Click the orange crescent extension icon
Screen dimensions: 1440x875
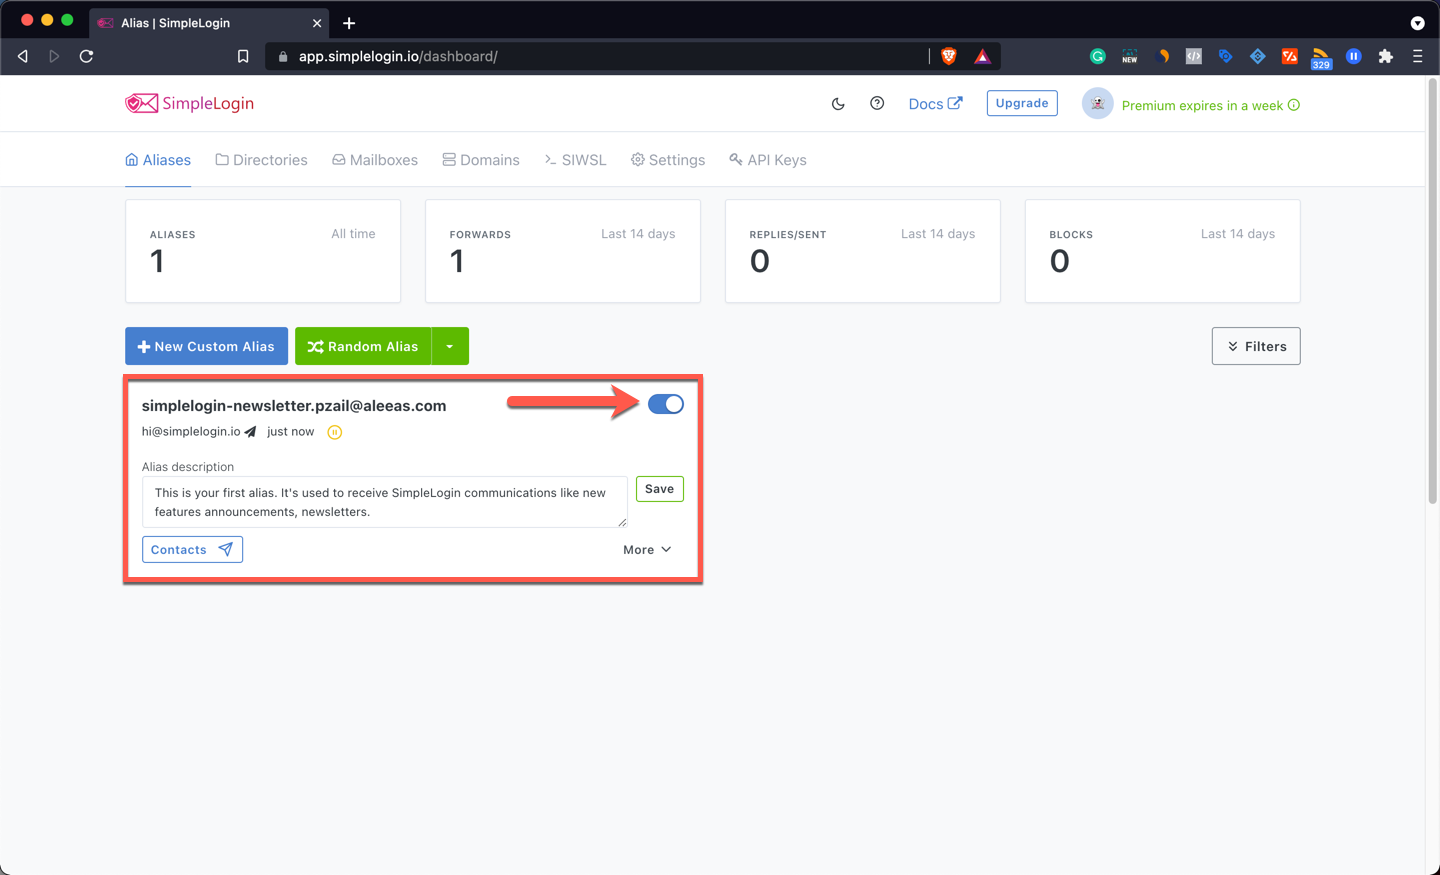[1162, 56]
